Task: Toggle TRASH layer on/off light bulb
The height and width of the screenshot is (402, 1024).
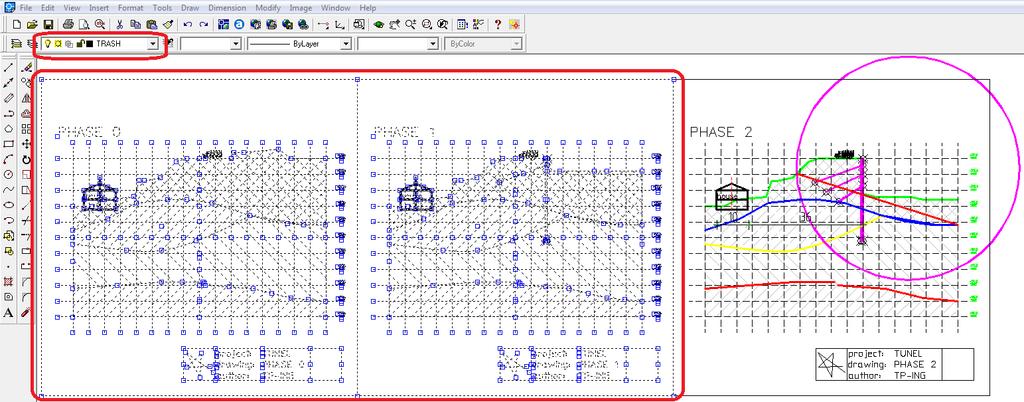Action: pos(48,44)
